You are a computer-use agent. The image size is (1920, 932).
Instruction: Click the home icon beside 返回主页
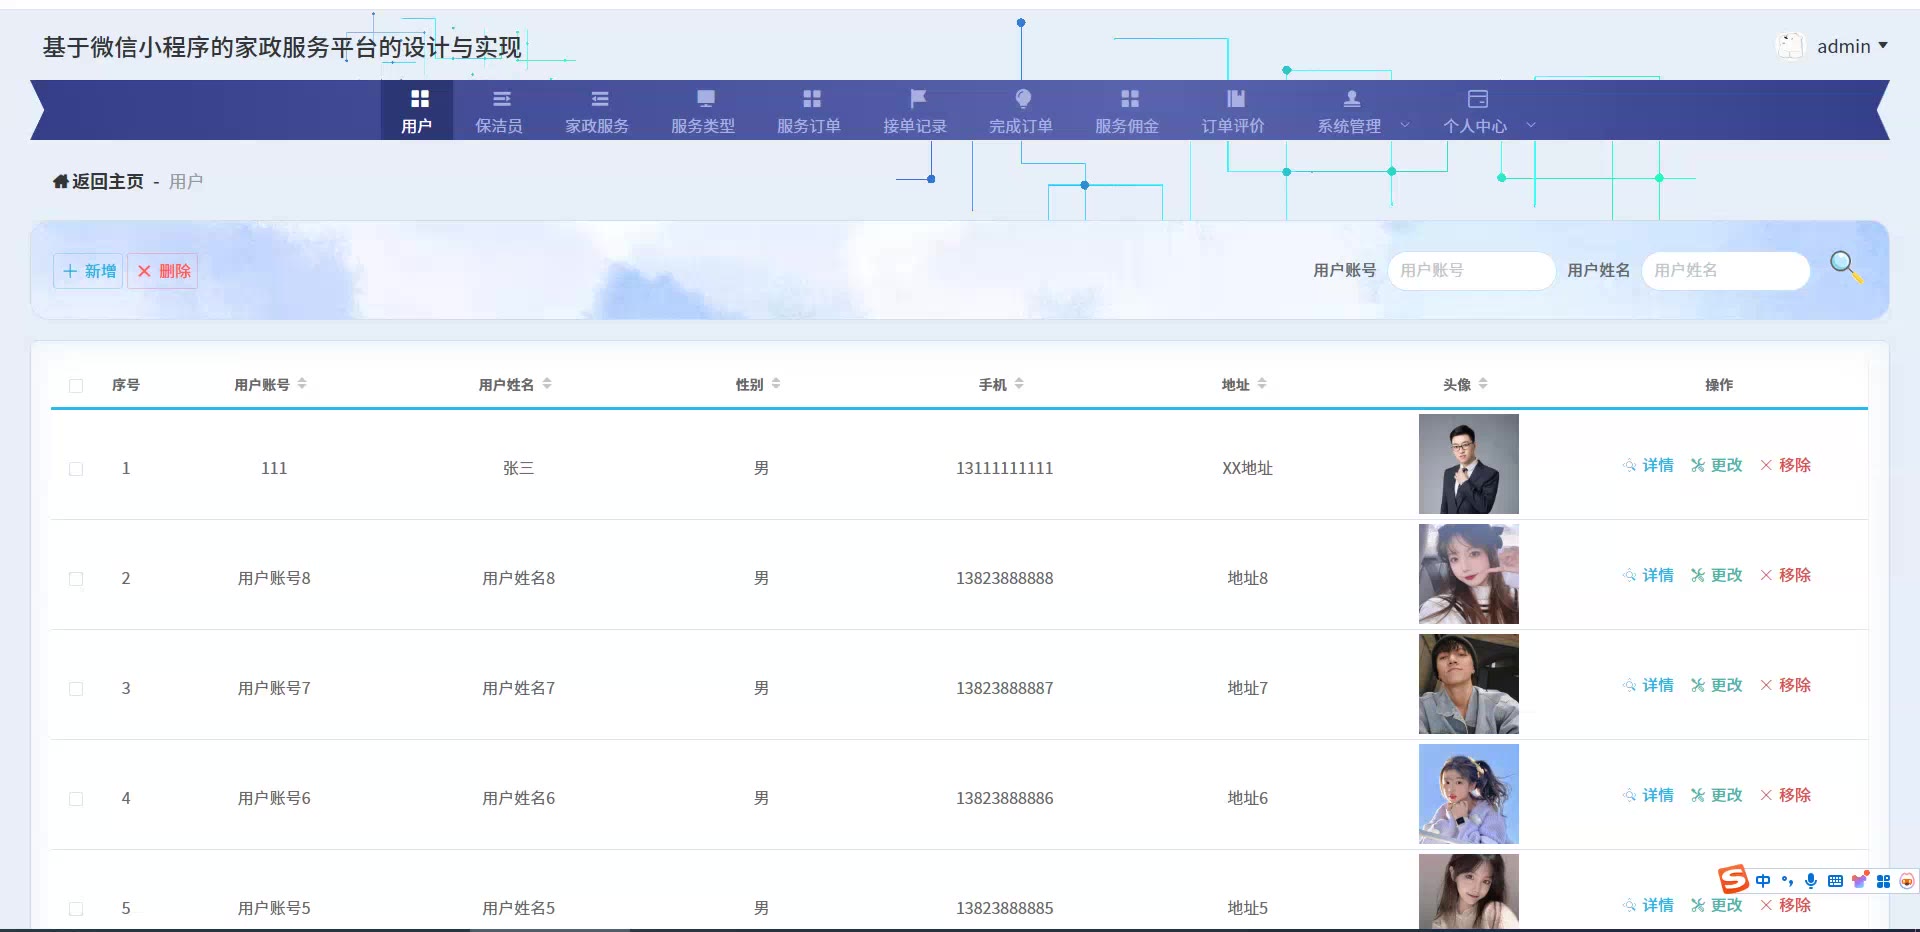pos(60,182)
